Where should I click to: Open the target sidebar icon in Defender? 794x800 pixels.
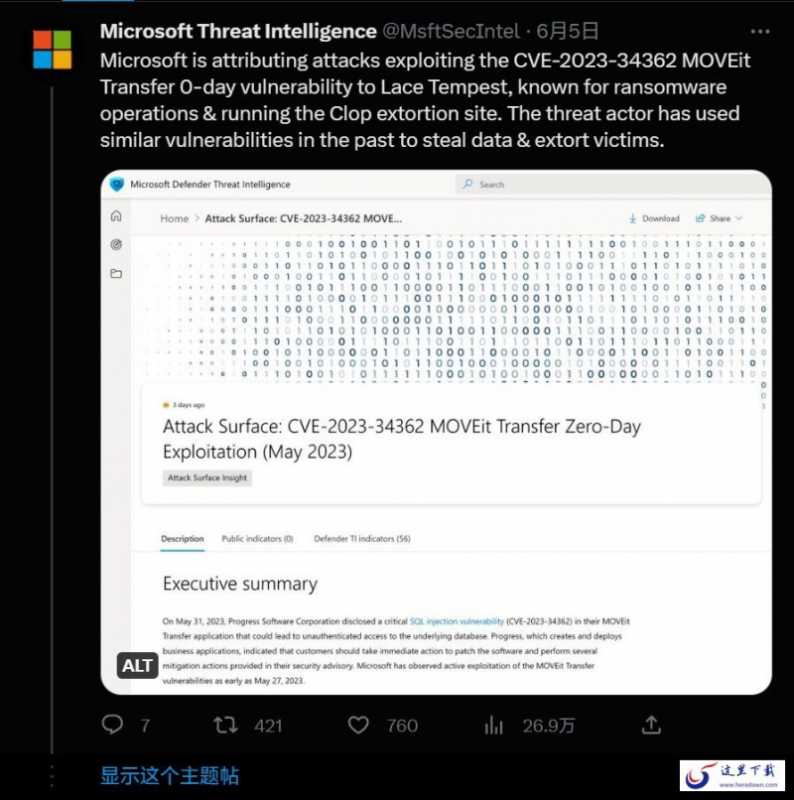point(116,244)
